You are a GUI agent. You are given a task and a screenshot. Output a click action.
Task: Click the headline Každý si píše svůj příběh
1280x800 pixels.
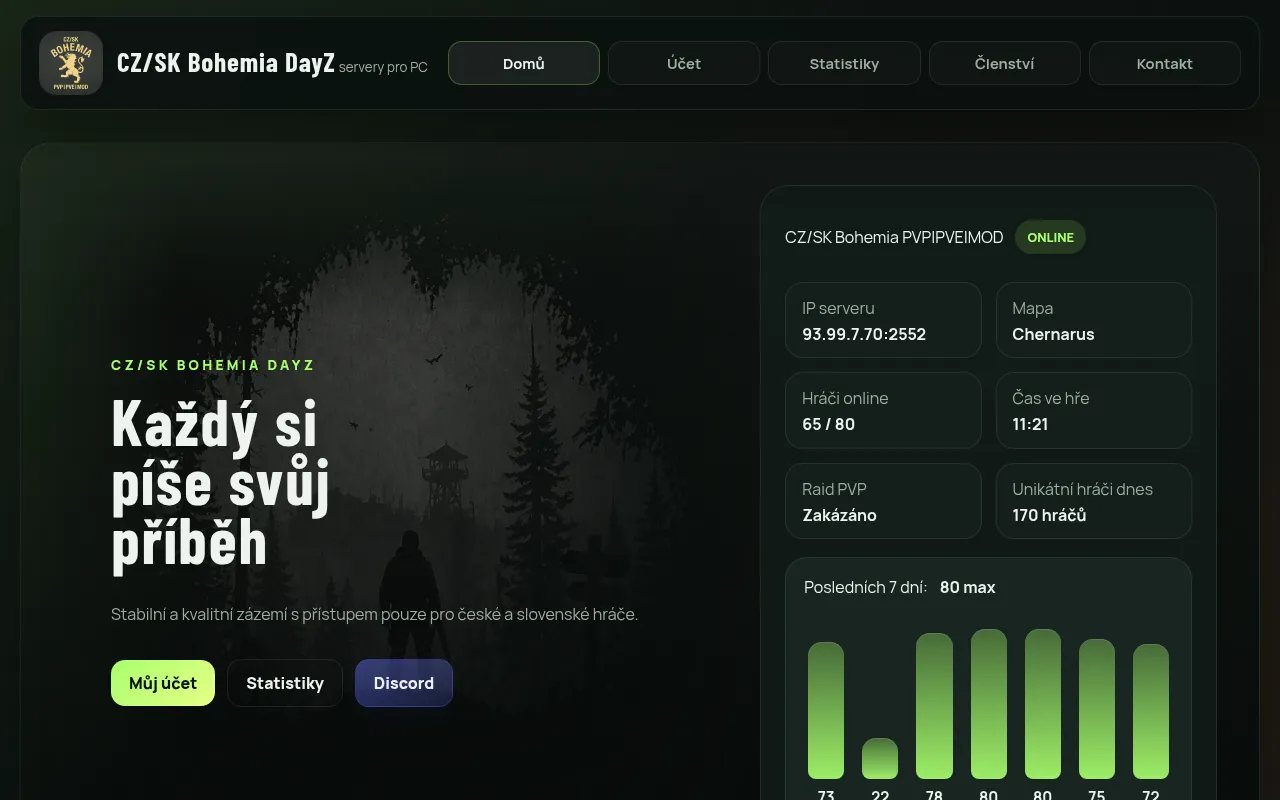click(x=220, y=483)
